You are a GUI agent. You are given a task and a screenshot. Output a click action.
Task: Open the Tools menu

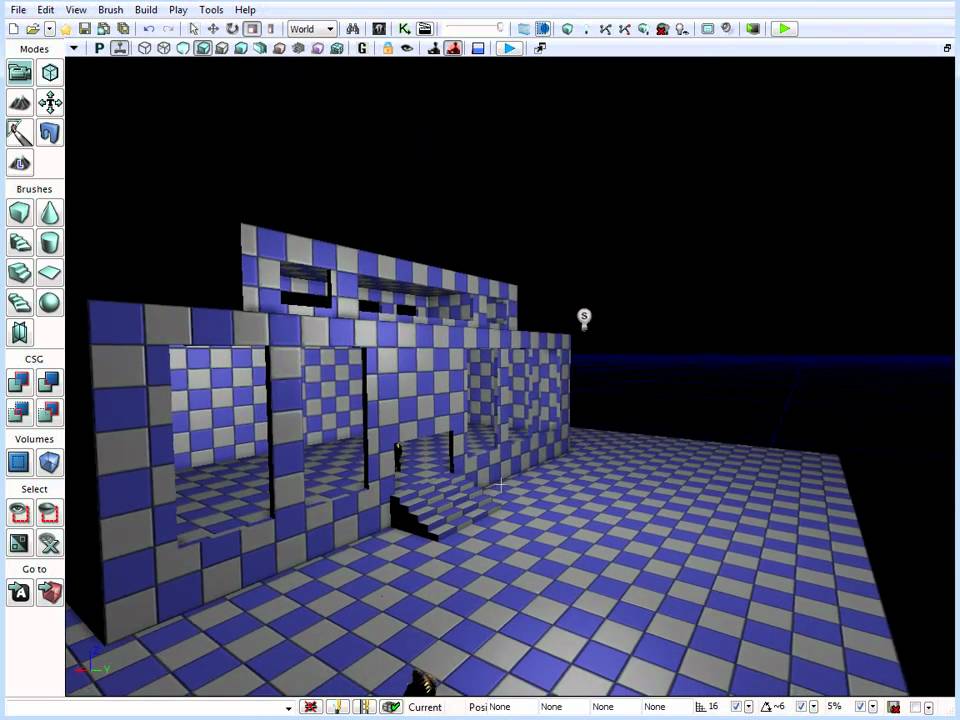pyautogui.click(x=211, y=10)
